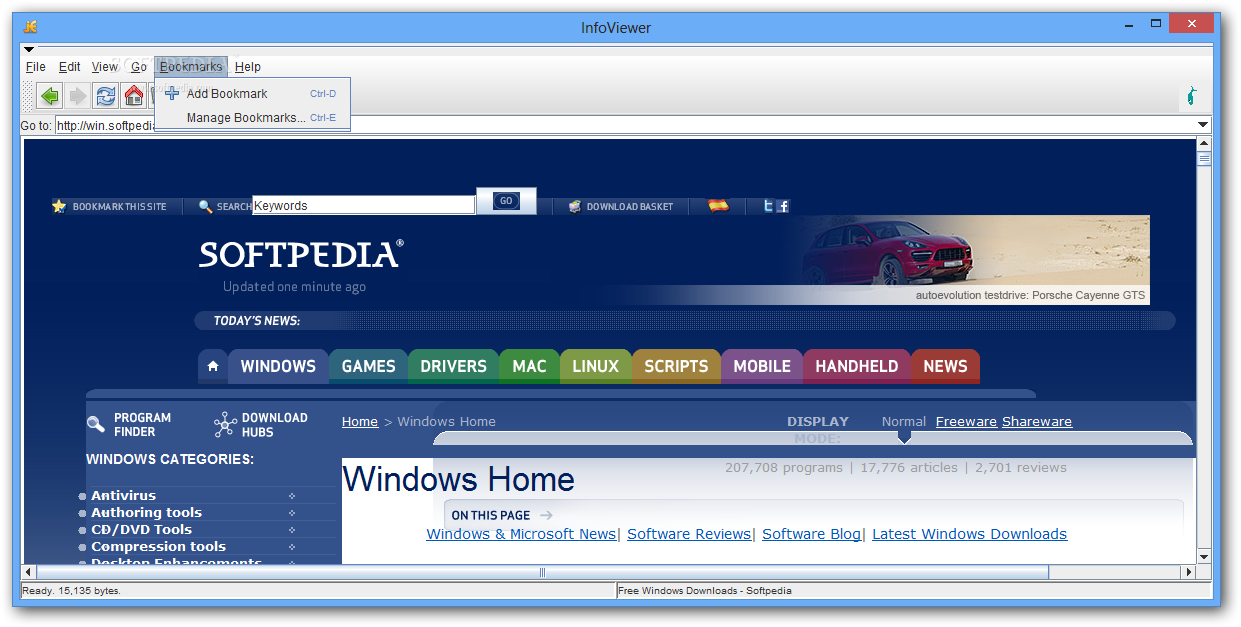Click the Shareware display mode link
This screenshot has width=1241, height=627.
click(x=1037, y=422)
